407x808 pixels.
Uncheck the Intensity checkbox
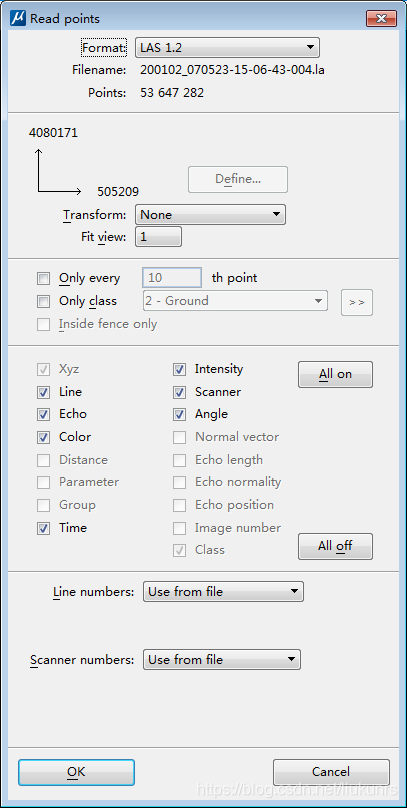coord(179,369)
